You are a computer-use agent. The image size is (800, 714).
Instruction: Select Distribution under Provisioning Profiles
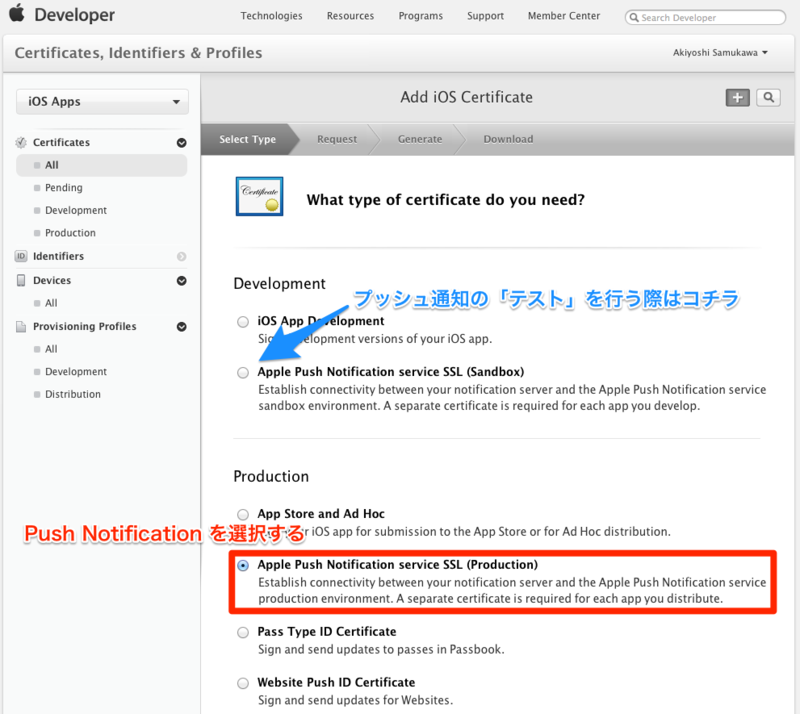[x=72, y=394]
